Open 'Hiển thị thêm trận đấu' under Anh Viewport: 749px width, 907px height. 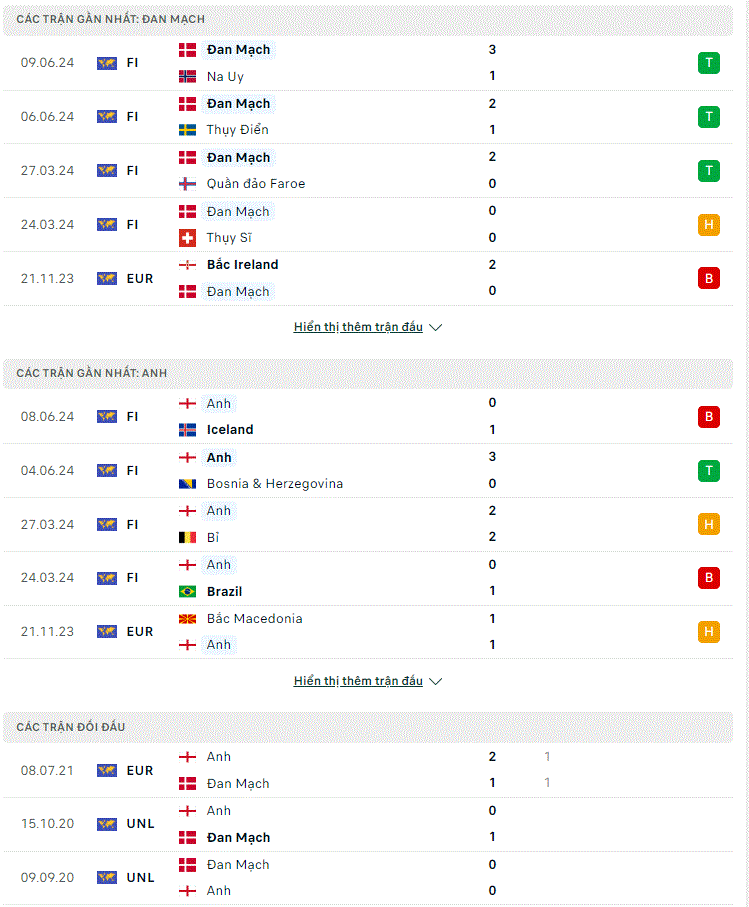click(358, 681)
